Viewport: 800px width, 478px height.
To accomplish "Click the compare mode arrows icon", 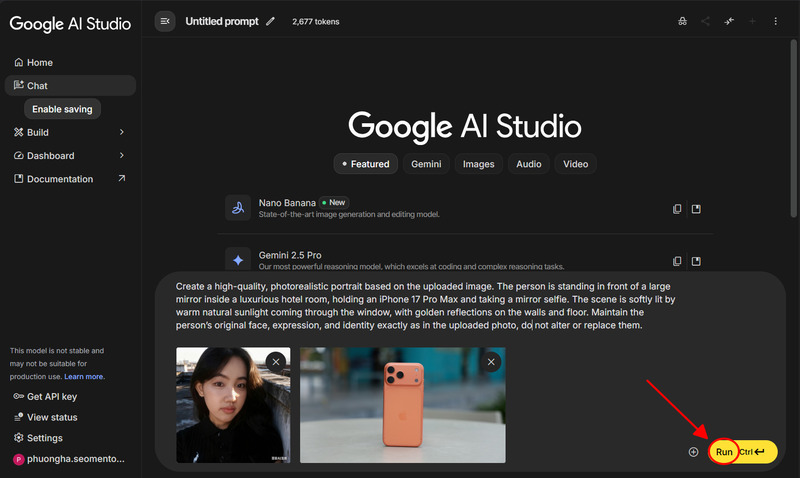I will coord(729,21).
